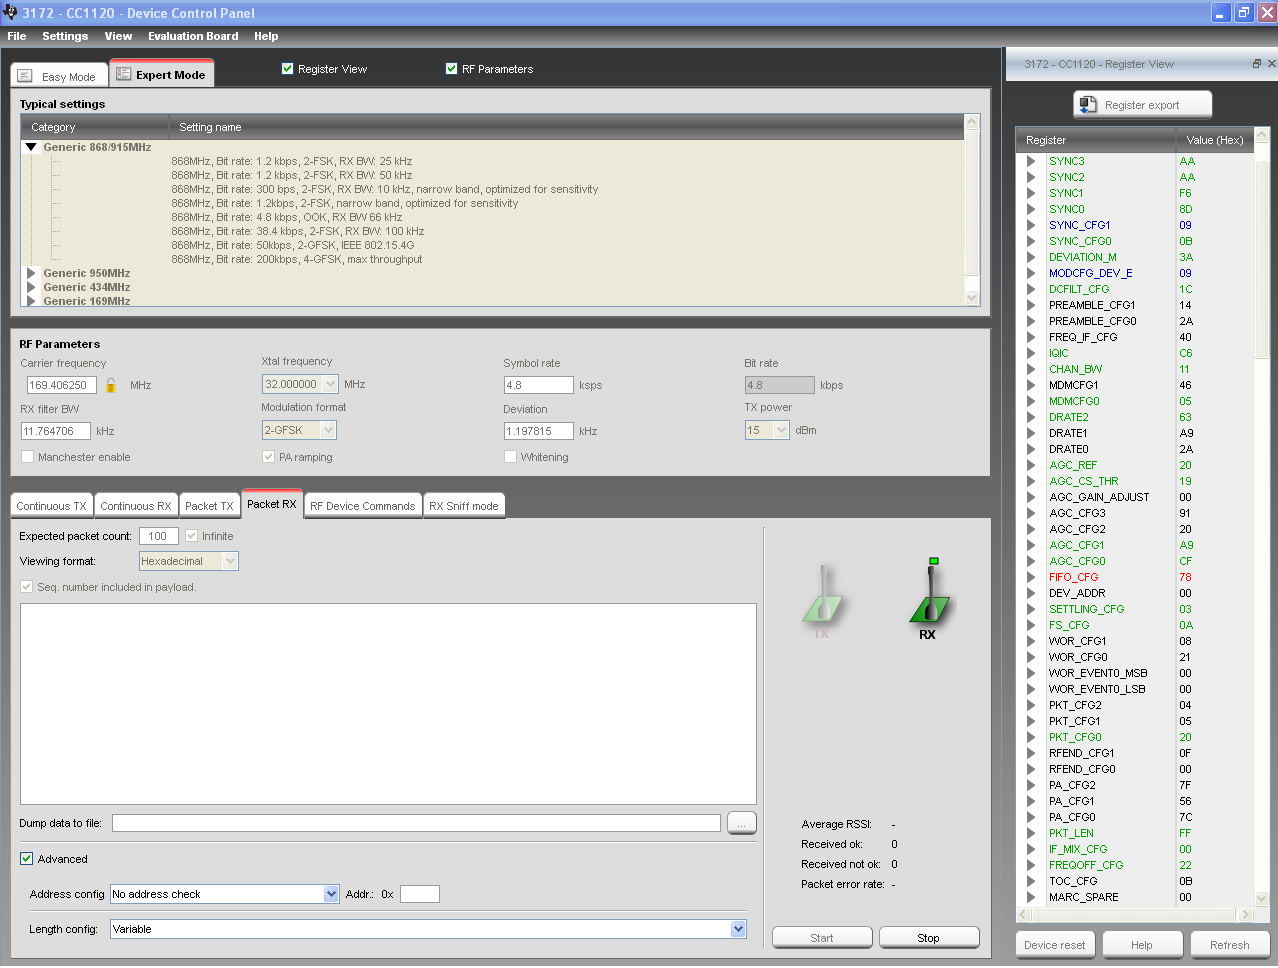1278x968 pixels.
Task: Click the Register export button
Action: (x=1142, y=105)
